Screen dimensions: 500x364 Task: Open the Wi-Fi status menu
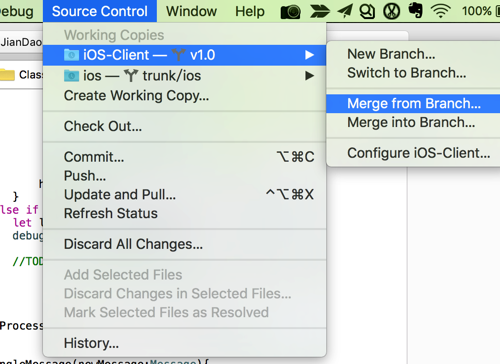(x=441, y=11)
